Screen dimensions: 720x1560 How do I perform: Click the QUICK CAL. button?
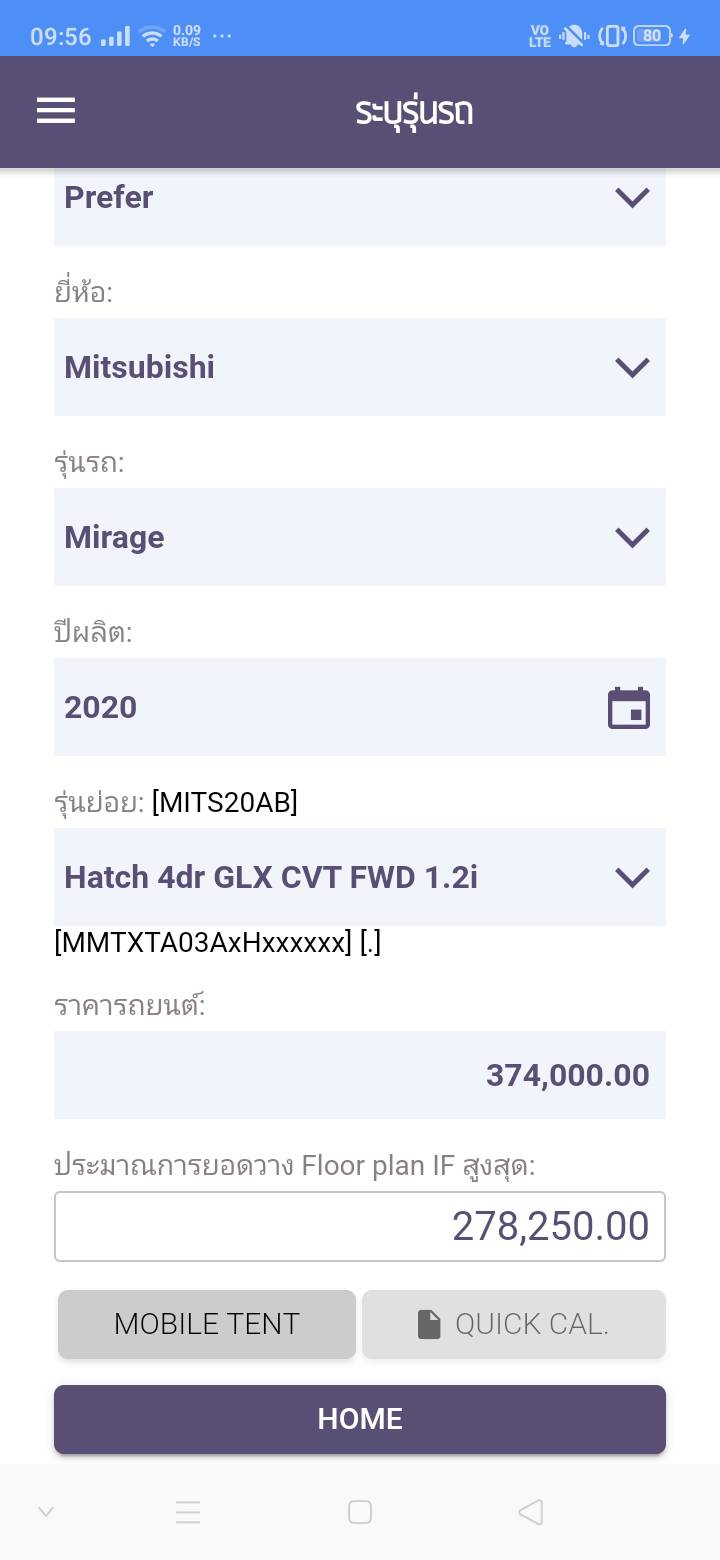514,1324
